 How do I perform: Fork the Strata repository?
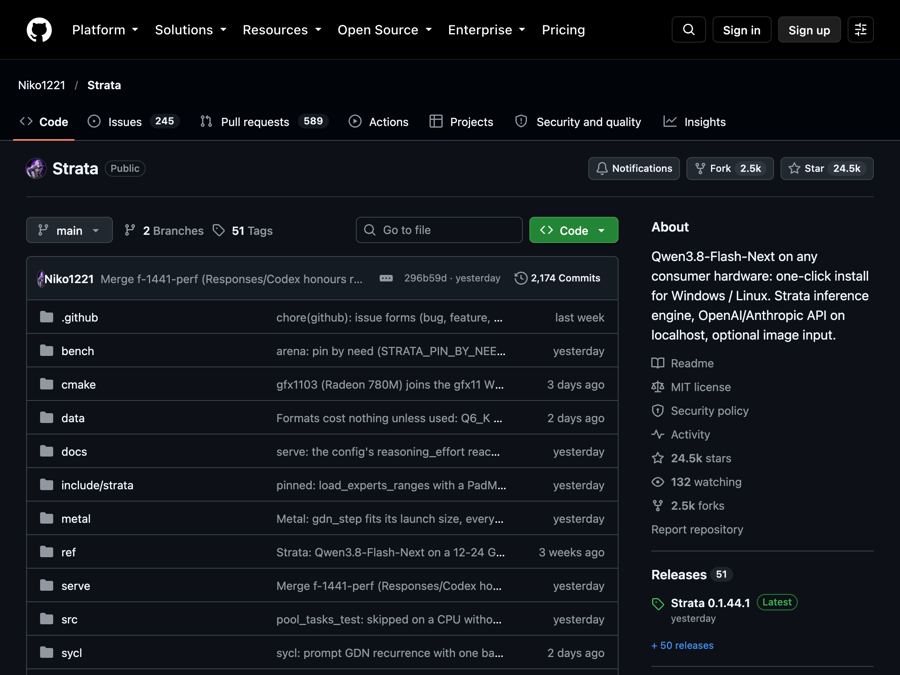(x=730, y=169)
